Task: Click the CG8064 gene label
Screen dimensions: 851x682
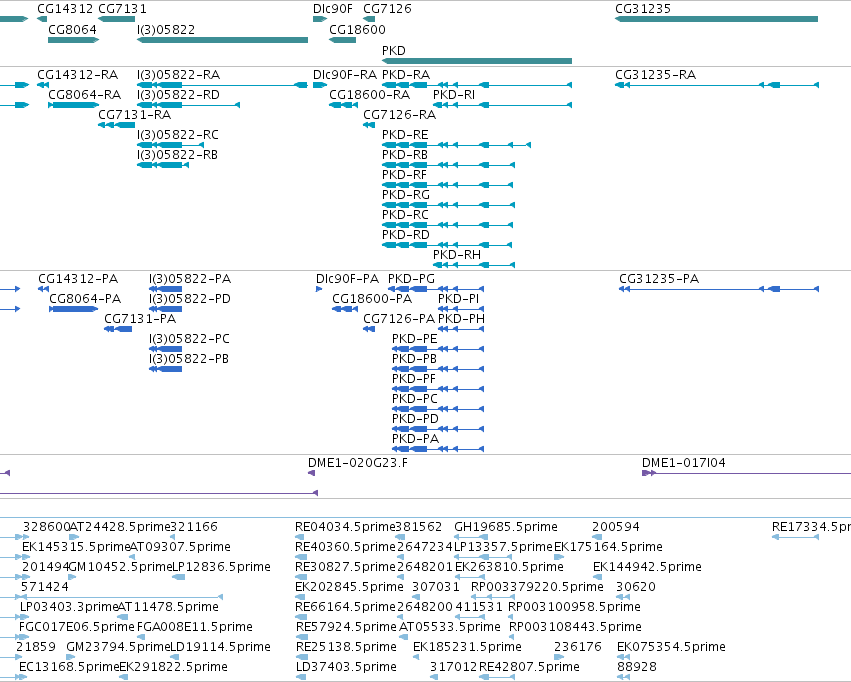Action: [x=72, y=29]
